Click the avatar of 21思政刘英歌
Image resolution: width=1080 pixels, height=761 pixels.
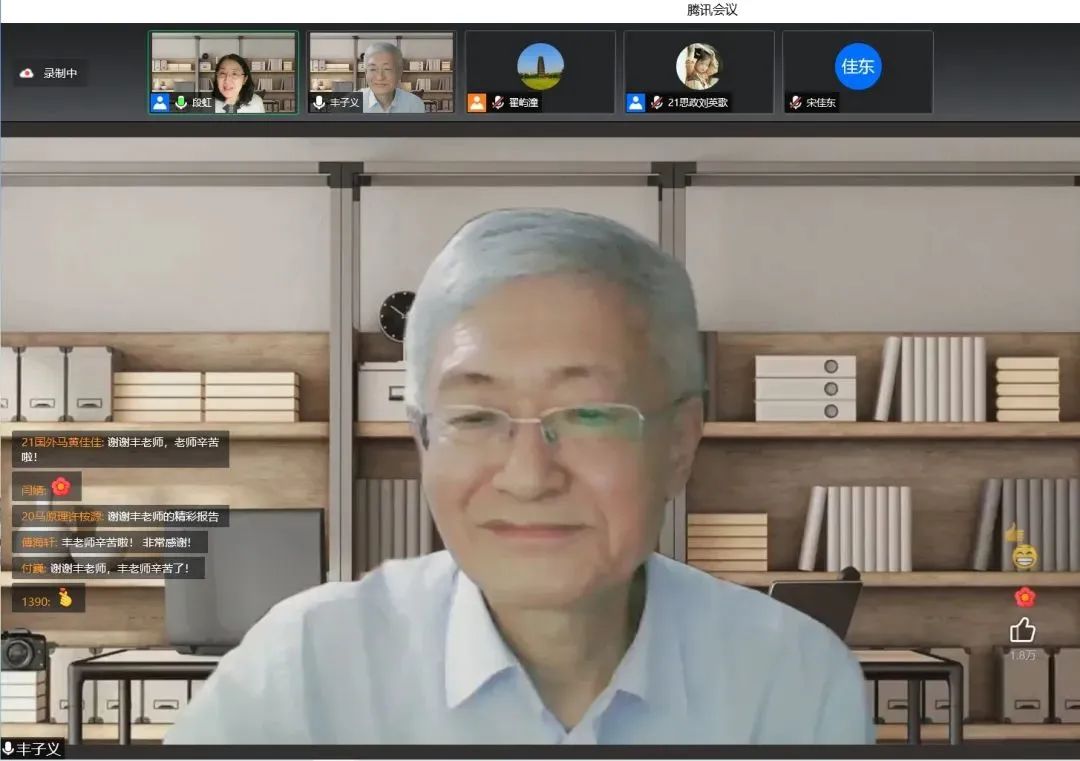coord(698,66)
